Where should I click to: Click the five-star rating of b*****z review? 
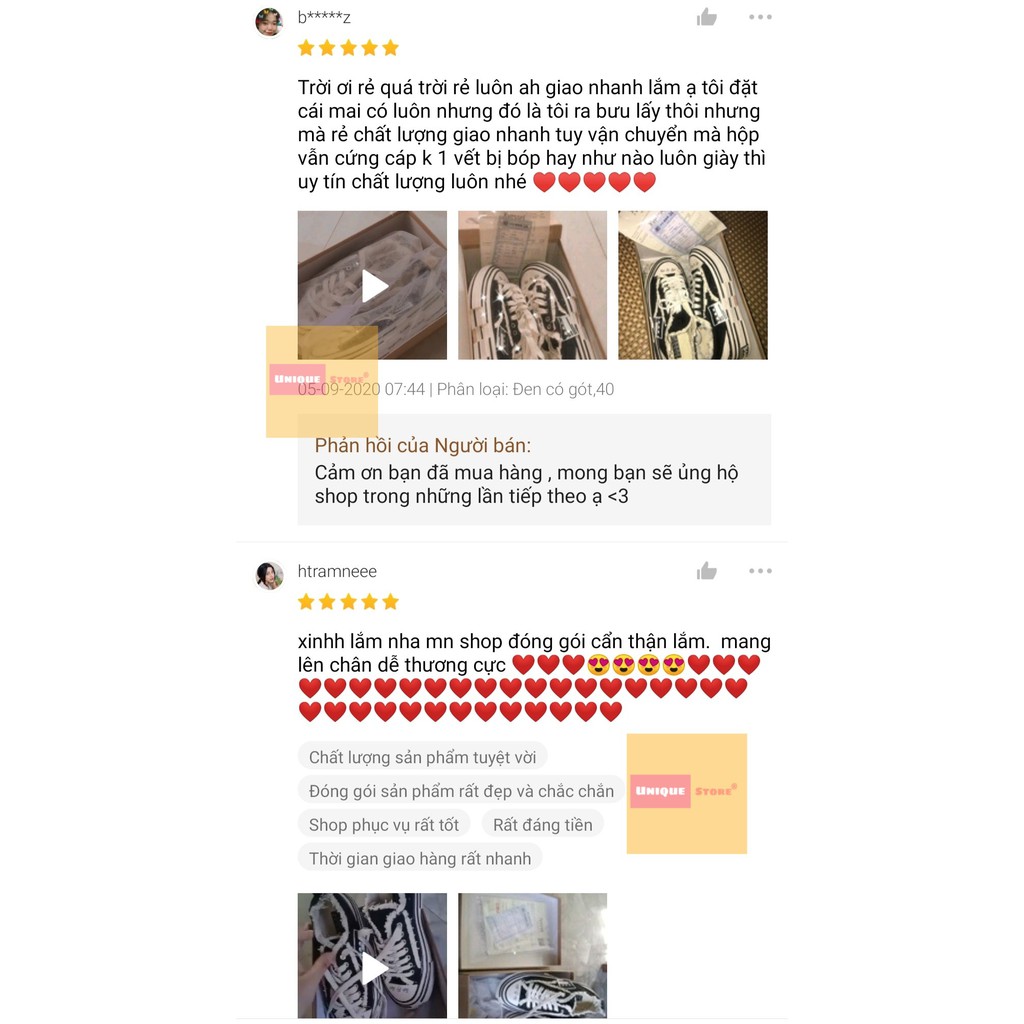tap(348, 48)
